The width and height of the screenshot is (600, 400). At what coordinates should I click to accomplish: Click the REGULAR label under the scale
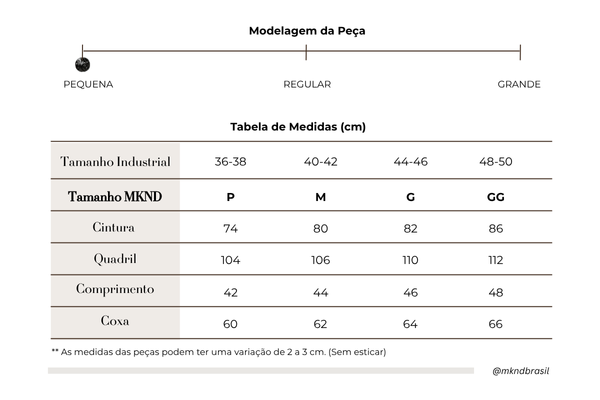pos(307,84)
